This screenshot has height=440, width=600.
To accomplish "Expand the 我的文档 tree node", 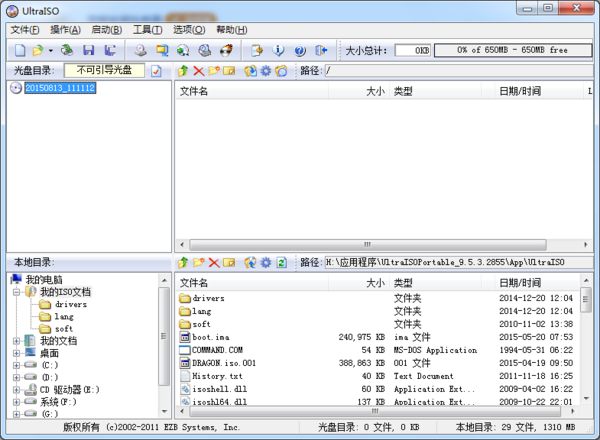I will pyautogui.click(x=16, y=341).
